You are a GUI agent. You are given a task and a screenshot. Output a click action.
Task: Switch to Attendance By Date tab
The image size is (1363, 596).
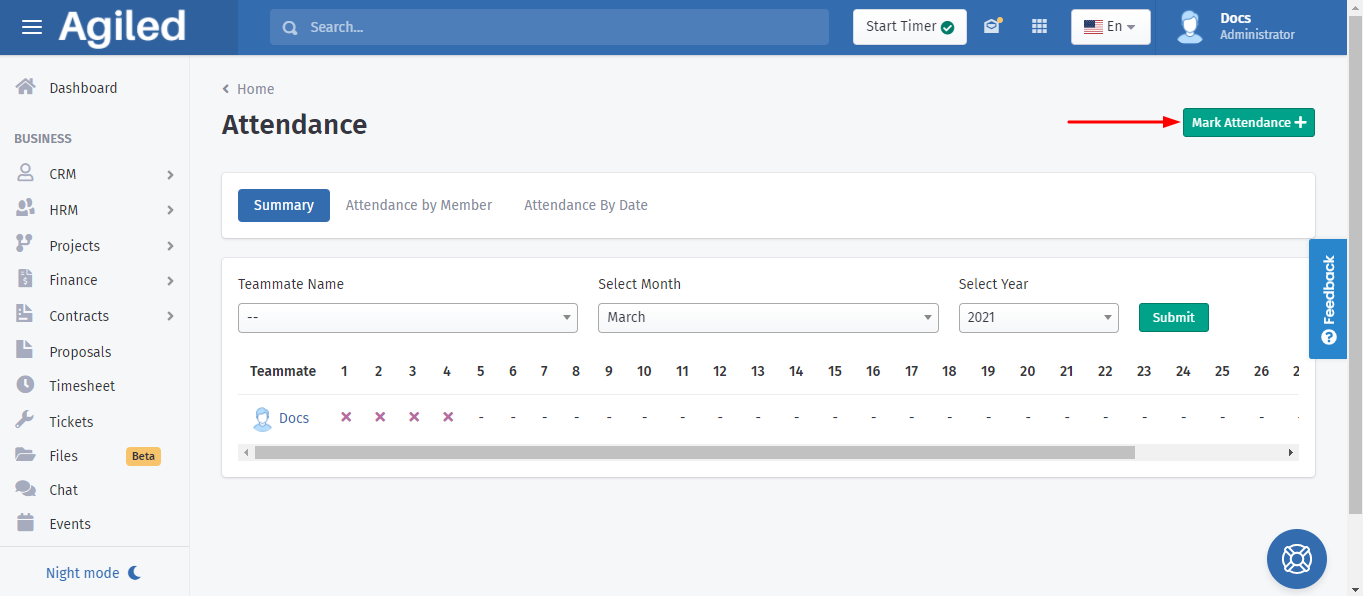pos(585,205)
